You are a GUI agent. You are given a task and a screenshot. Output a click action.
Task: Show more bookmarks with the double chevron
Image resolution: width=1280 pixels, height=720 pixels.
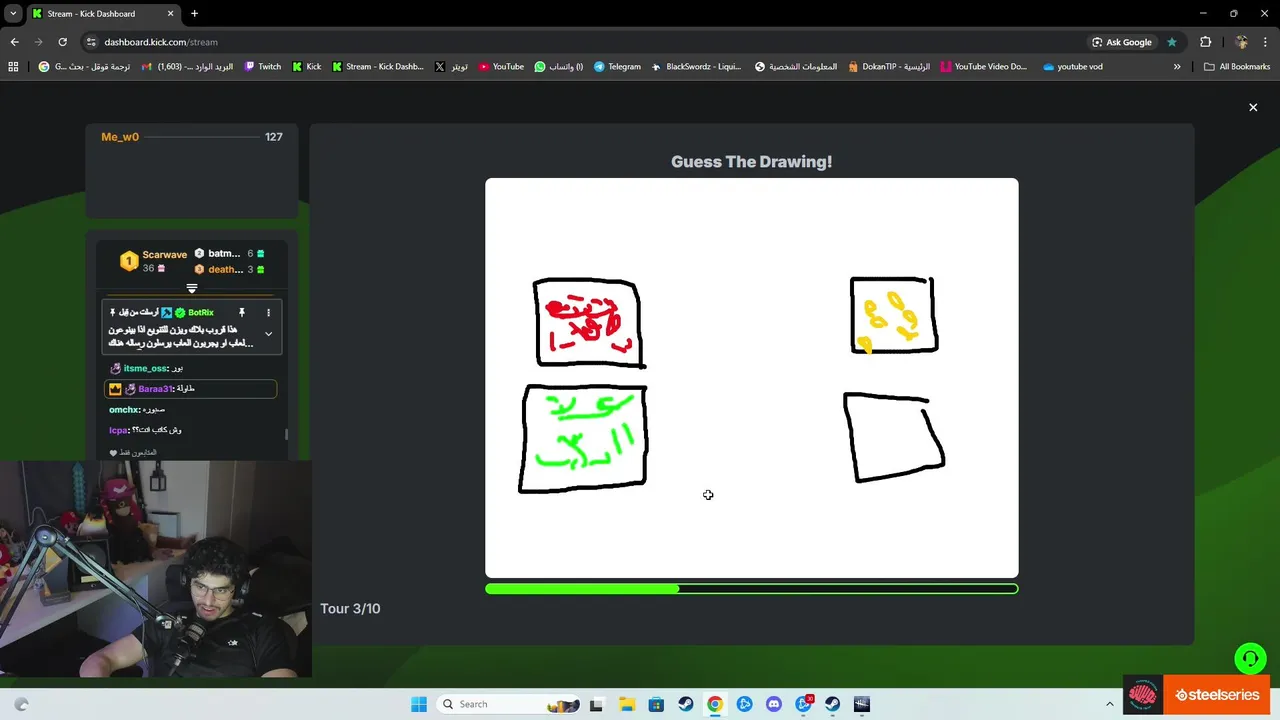[x=1177, y=67]
